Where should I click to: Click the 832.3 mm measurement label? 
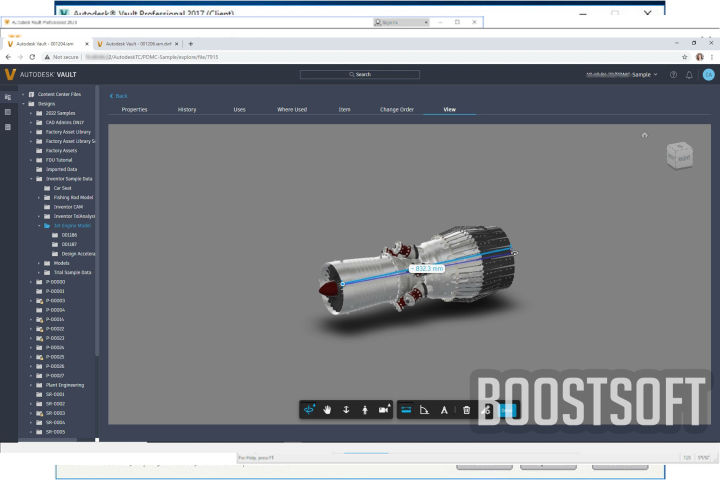[427, 268]
